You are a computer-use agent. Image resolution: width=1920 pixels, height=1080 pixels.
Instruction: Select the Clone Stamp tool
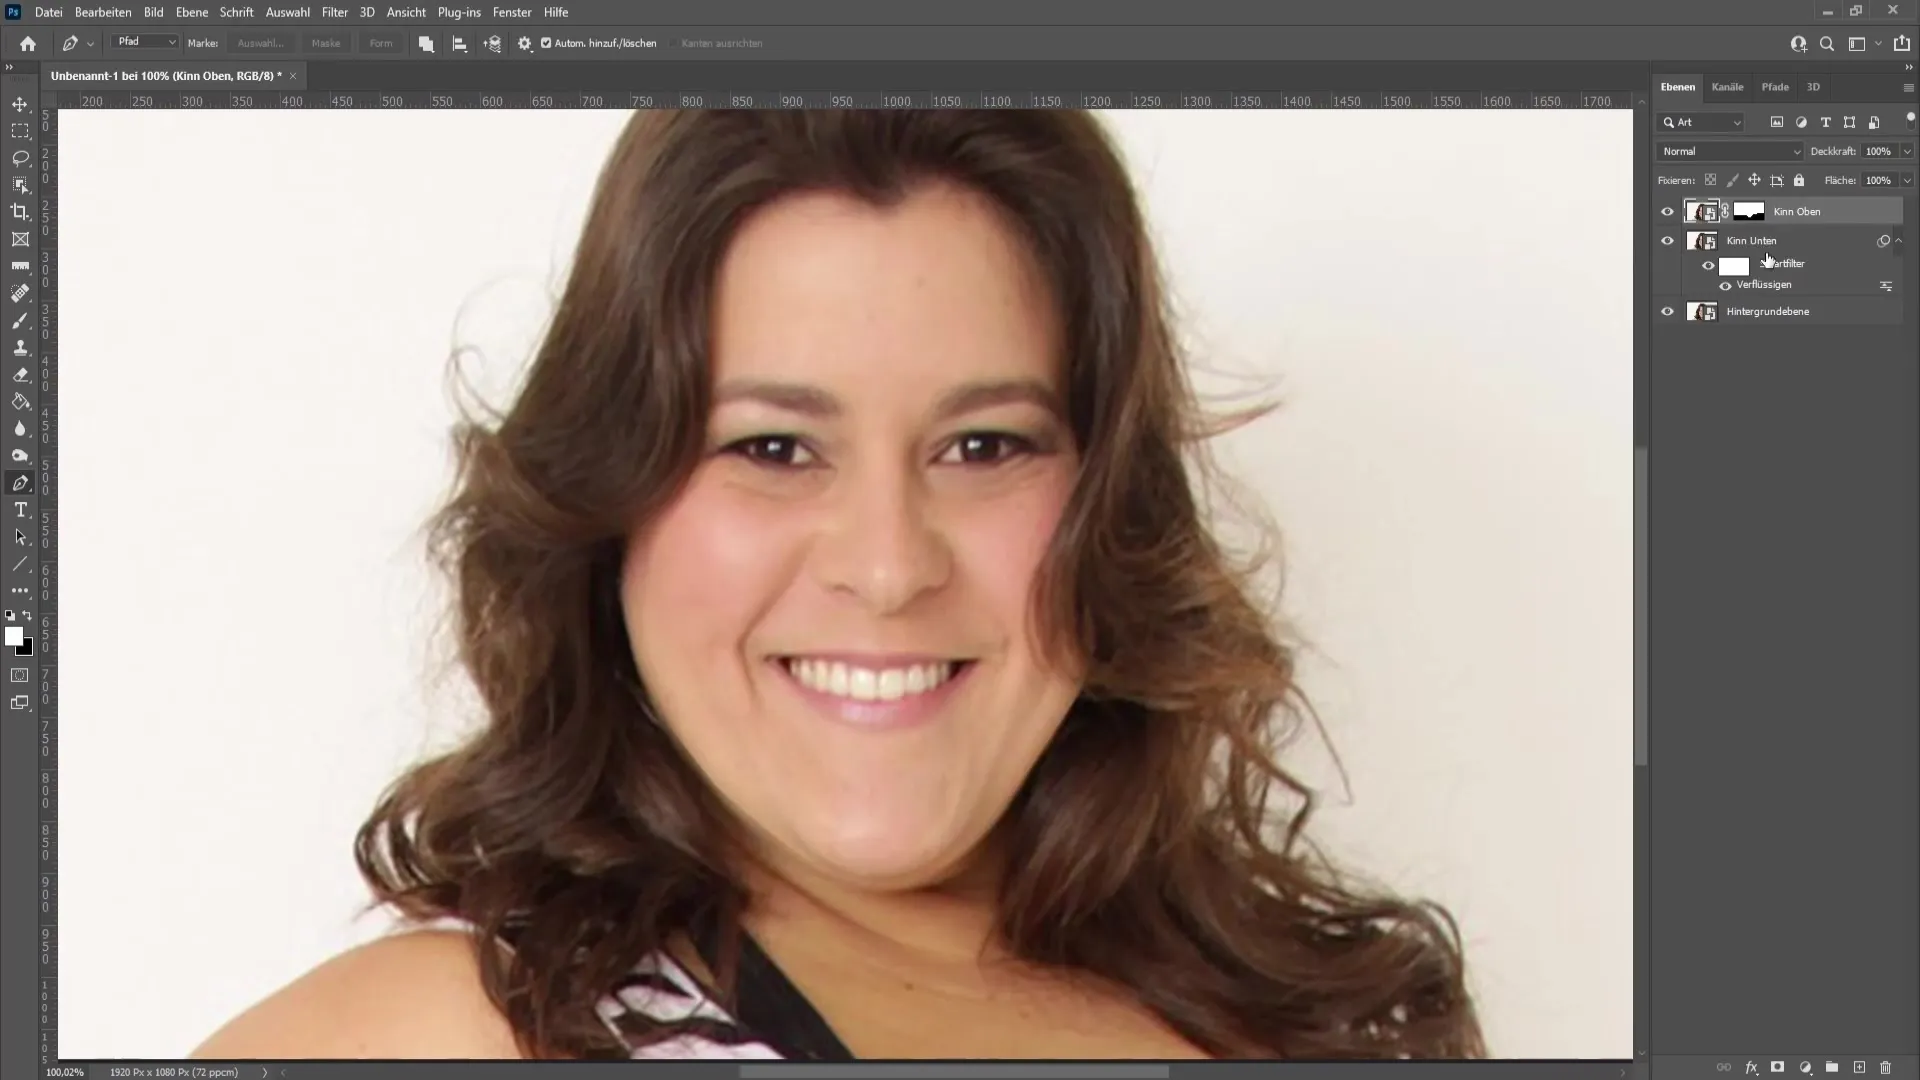[20, 347]
